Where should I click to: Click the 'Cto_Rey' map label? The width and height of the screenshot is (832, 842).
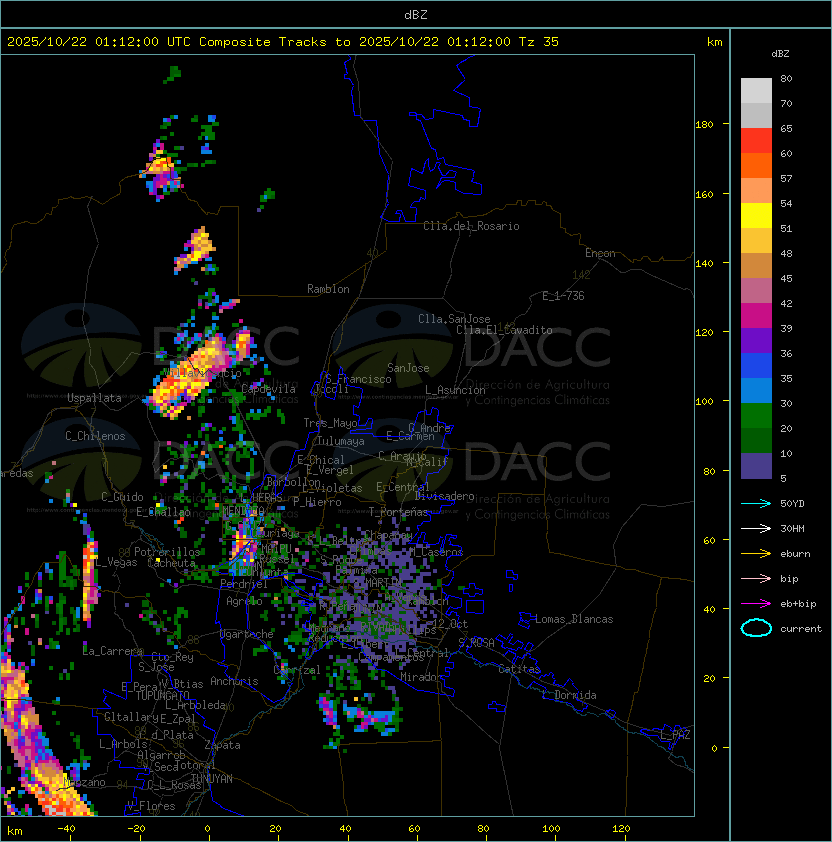coord(172,657)
